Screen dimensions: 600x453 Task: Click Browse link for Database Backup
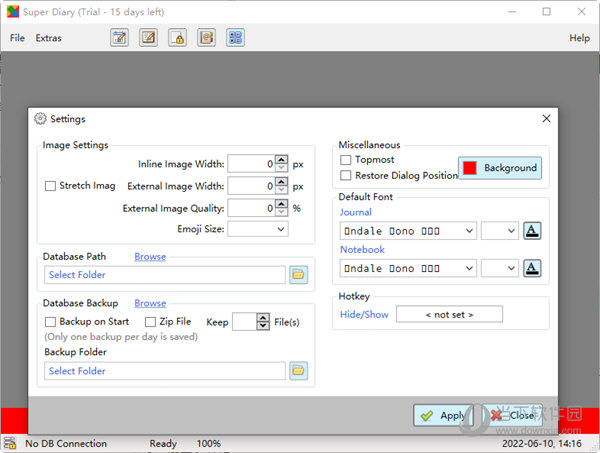point(150,303)
